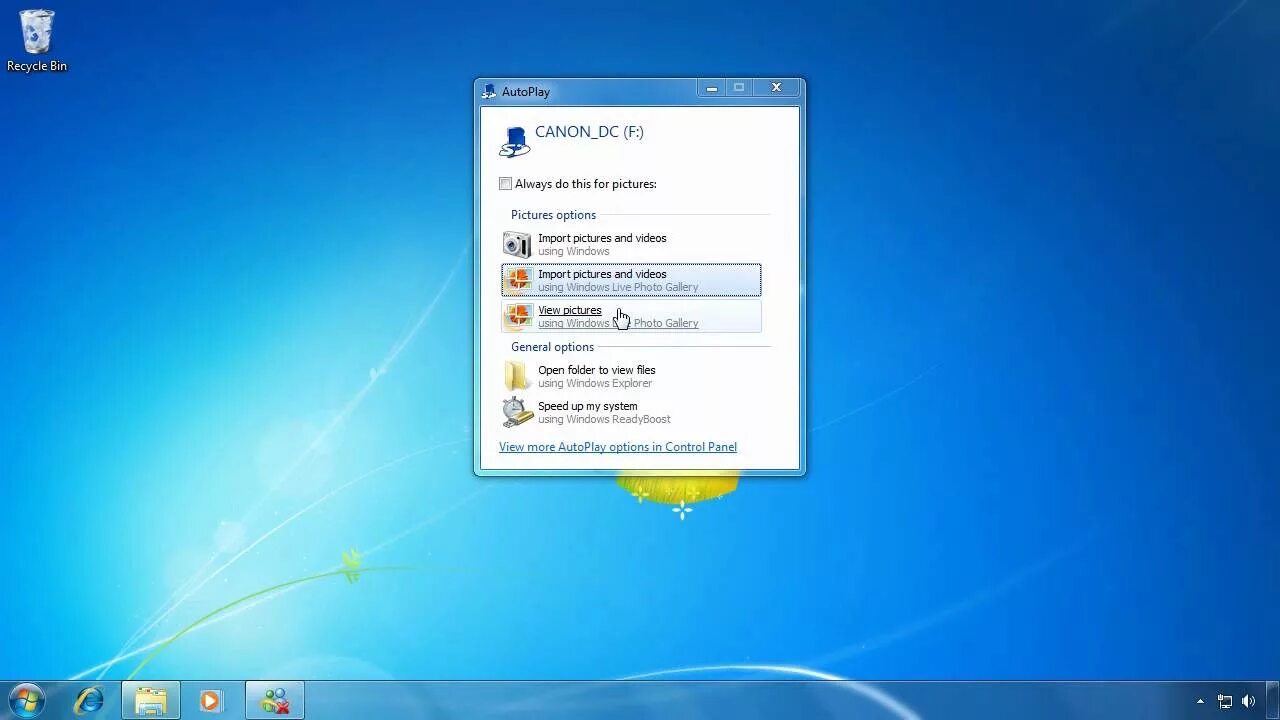The image size is (1280, 720).
Task: Click the CANON_DC (F:) drive title text
Action: pyautogui.click(x=589, y=132)
